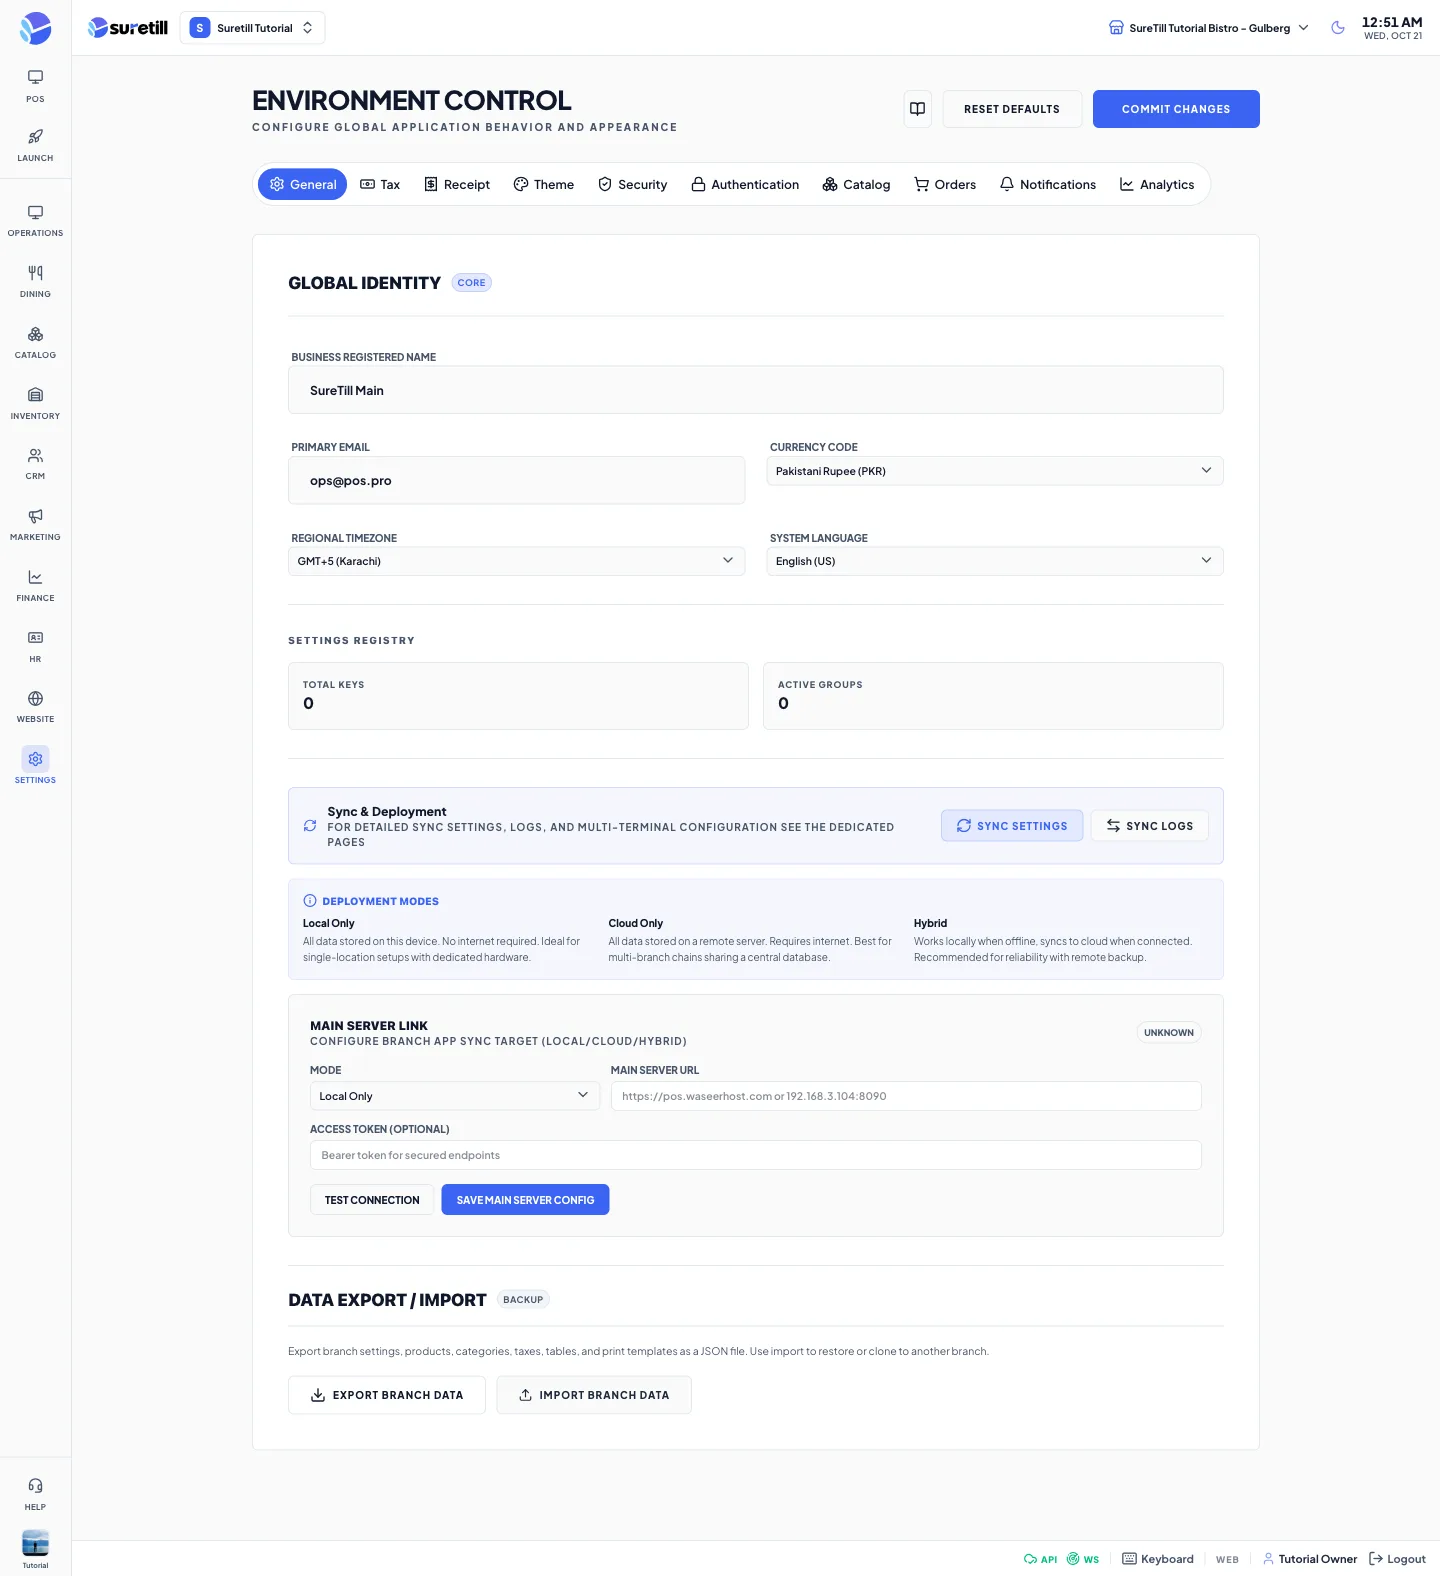Click Commit Changes button
The height and width of the screenshot is (1576, 1440).
pyautogui.click(x=1176, y=109)
